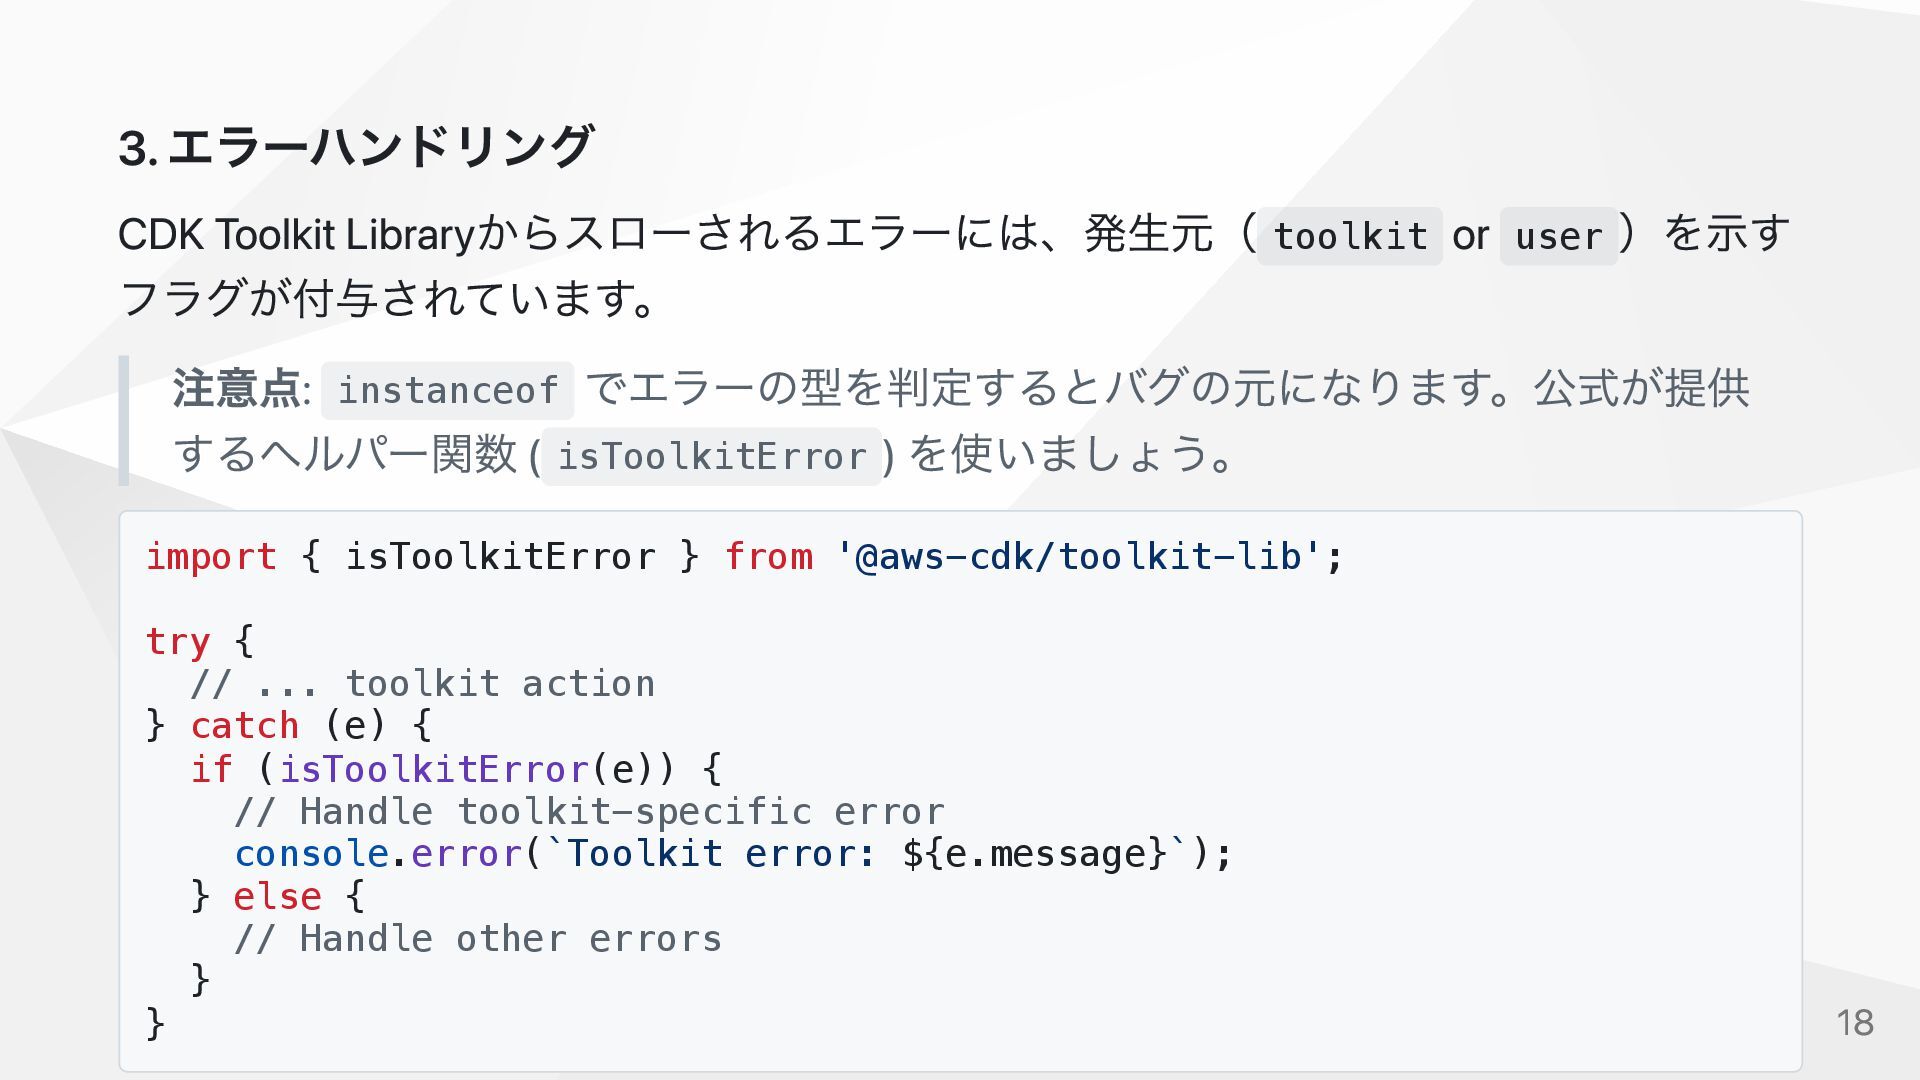Click the instanceof code badge

click(447, 390)
